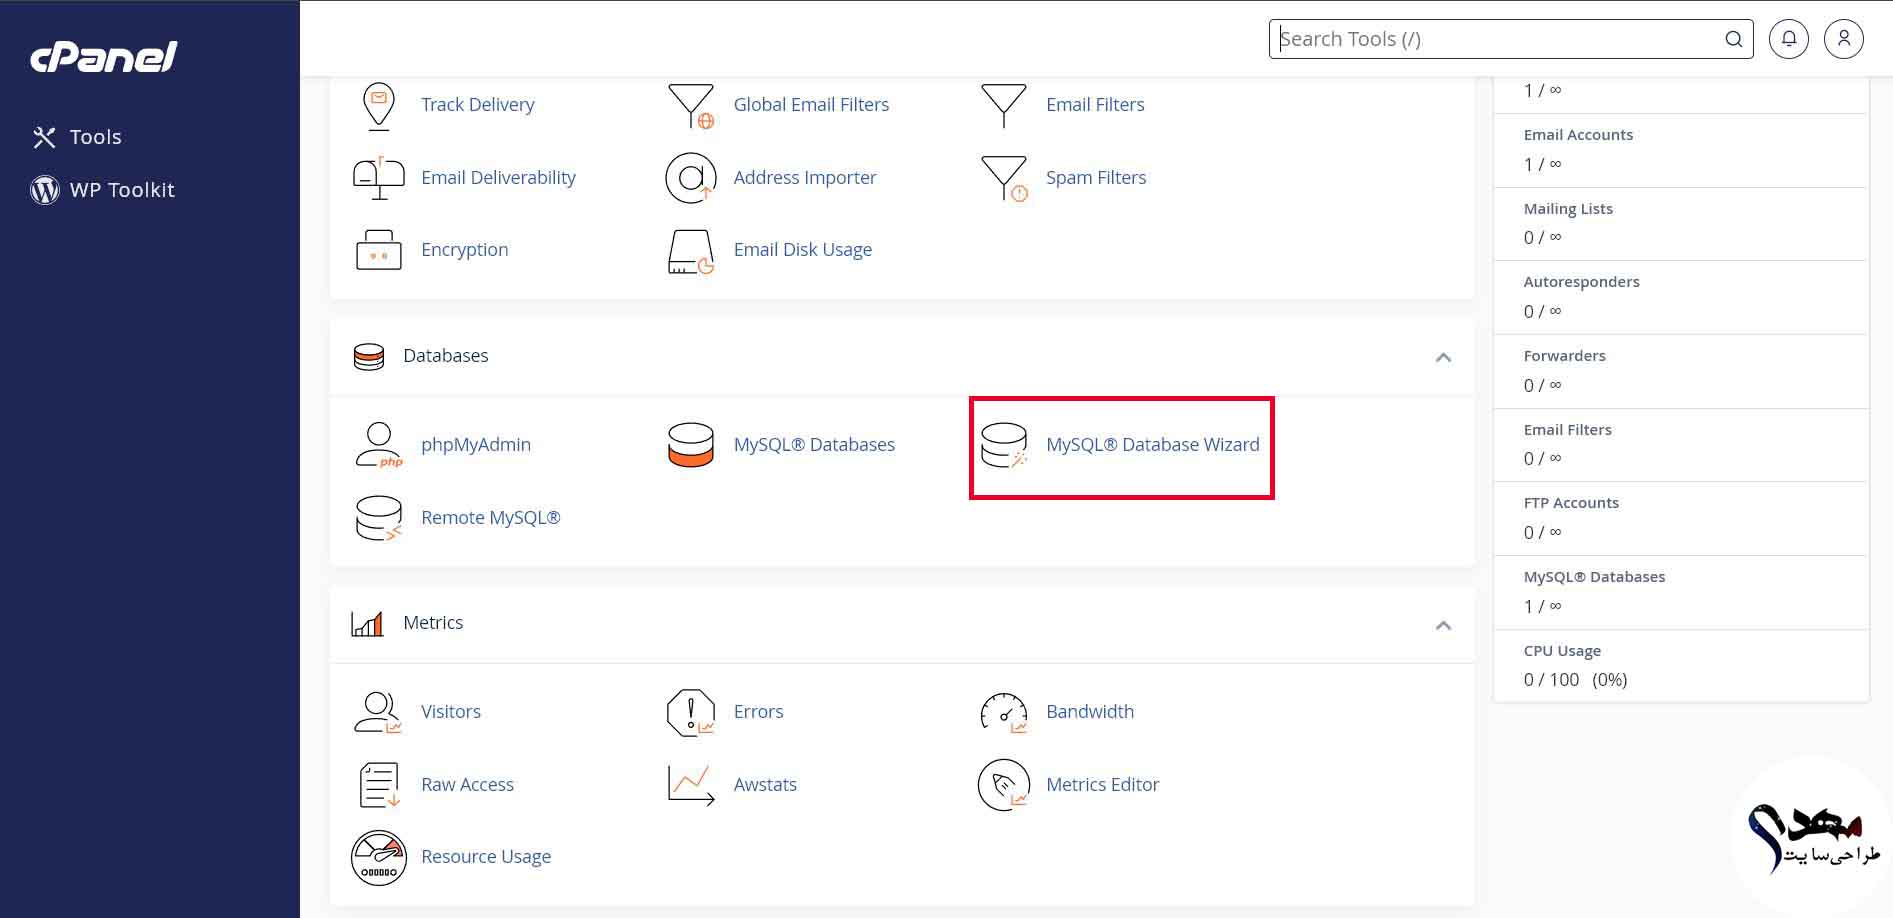Click the Metrics bar-chart section icon

coord(367,624)
